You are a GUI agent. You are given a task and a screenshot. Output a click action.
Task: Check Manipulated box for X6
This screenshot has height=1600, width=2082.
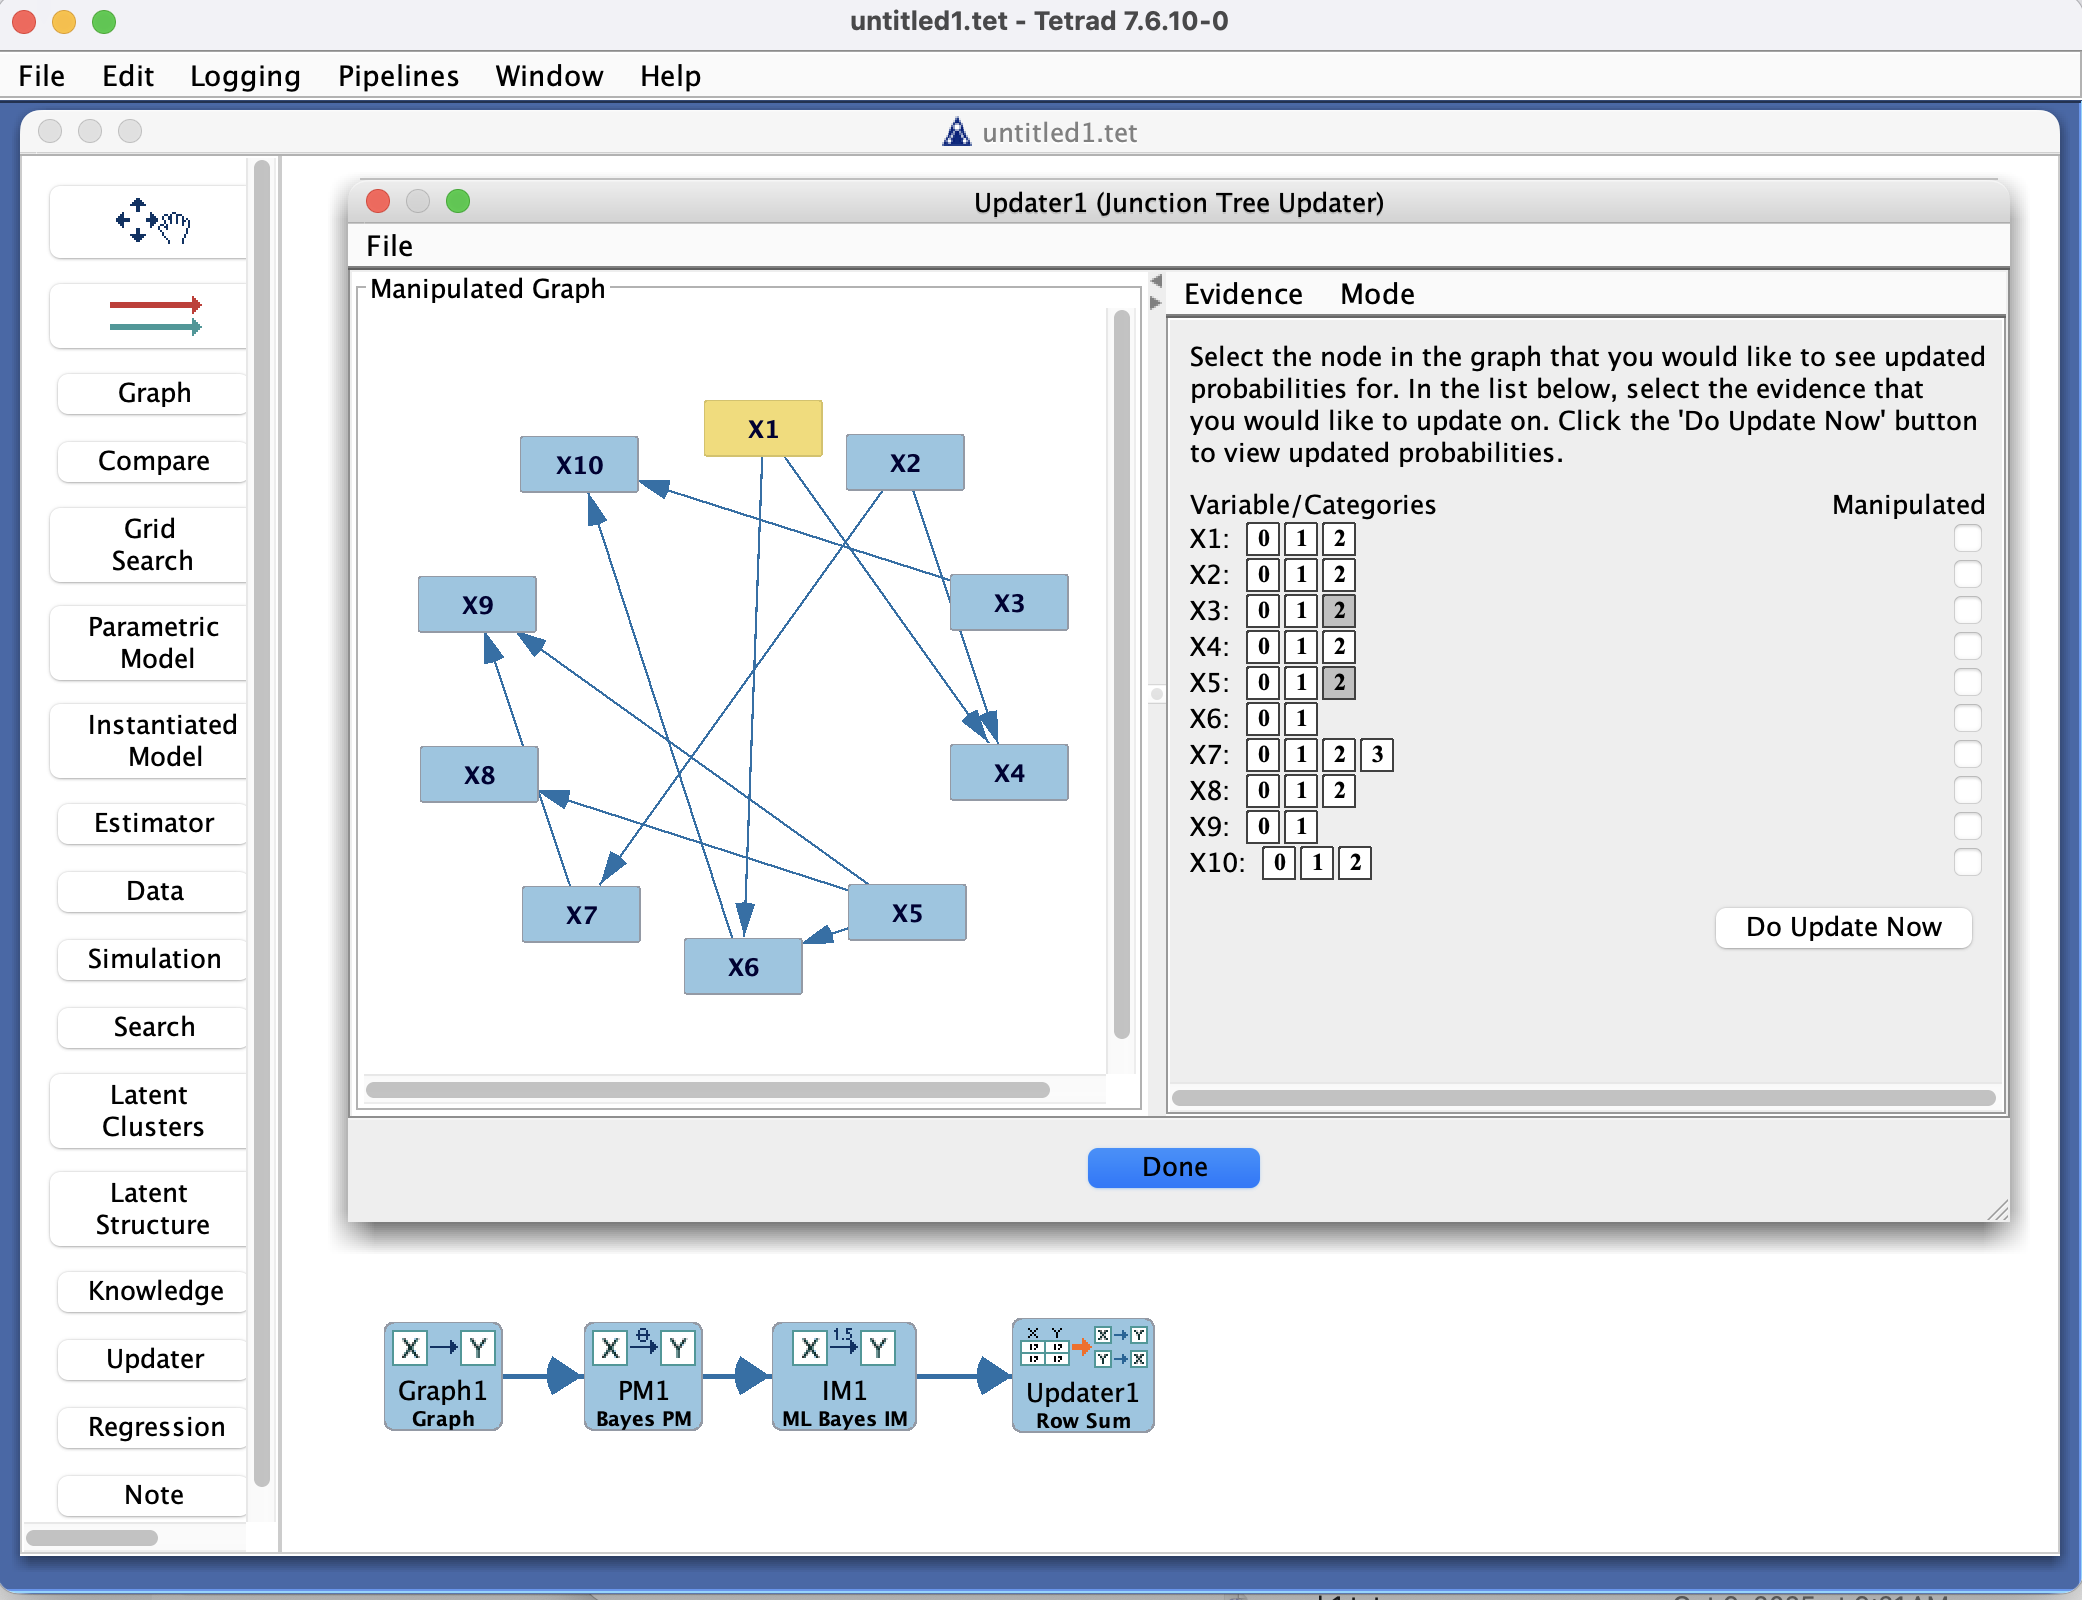click(1968, 718)
